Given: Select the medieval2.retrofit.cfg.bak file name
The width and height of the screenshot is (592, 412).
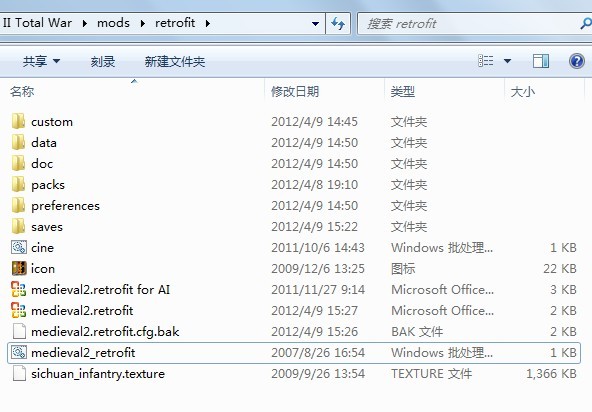Looking at the screenshot, I should click(105, 332).
